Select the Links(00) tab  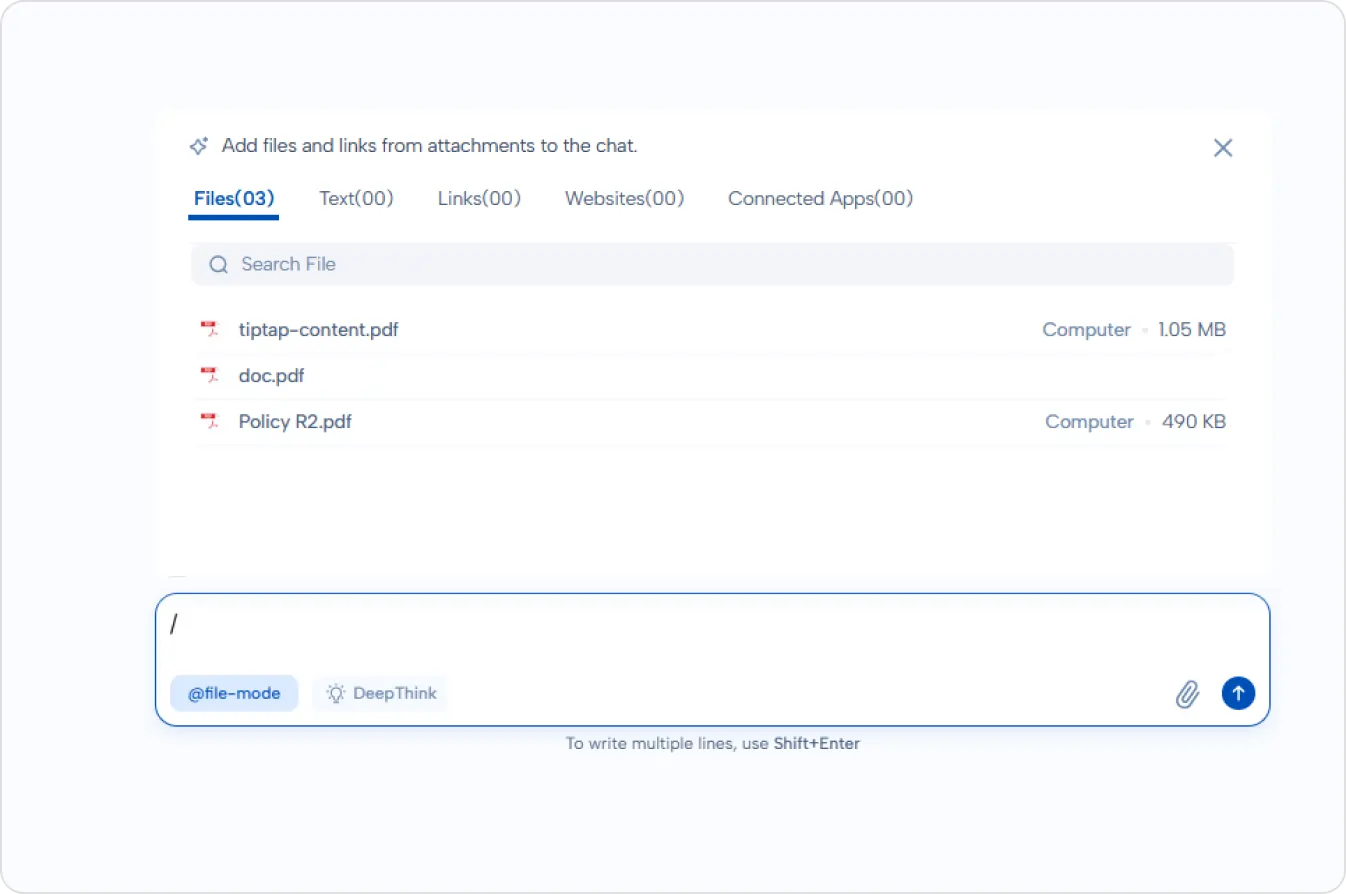point(478,198)
